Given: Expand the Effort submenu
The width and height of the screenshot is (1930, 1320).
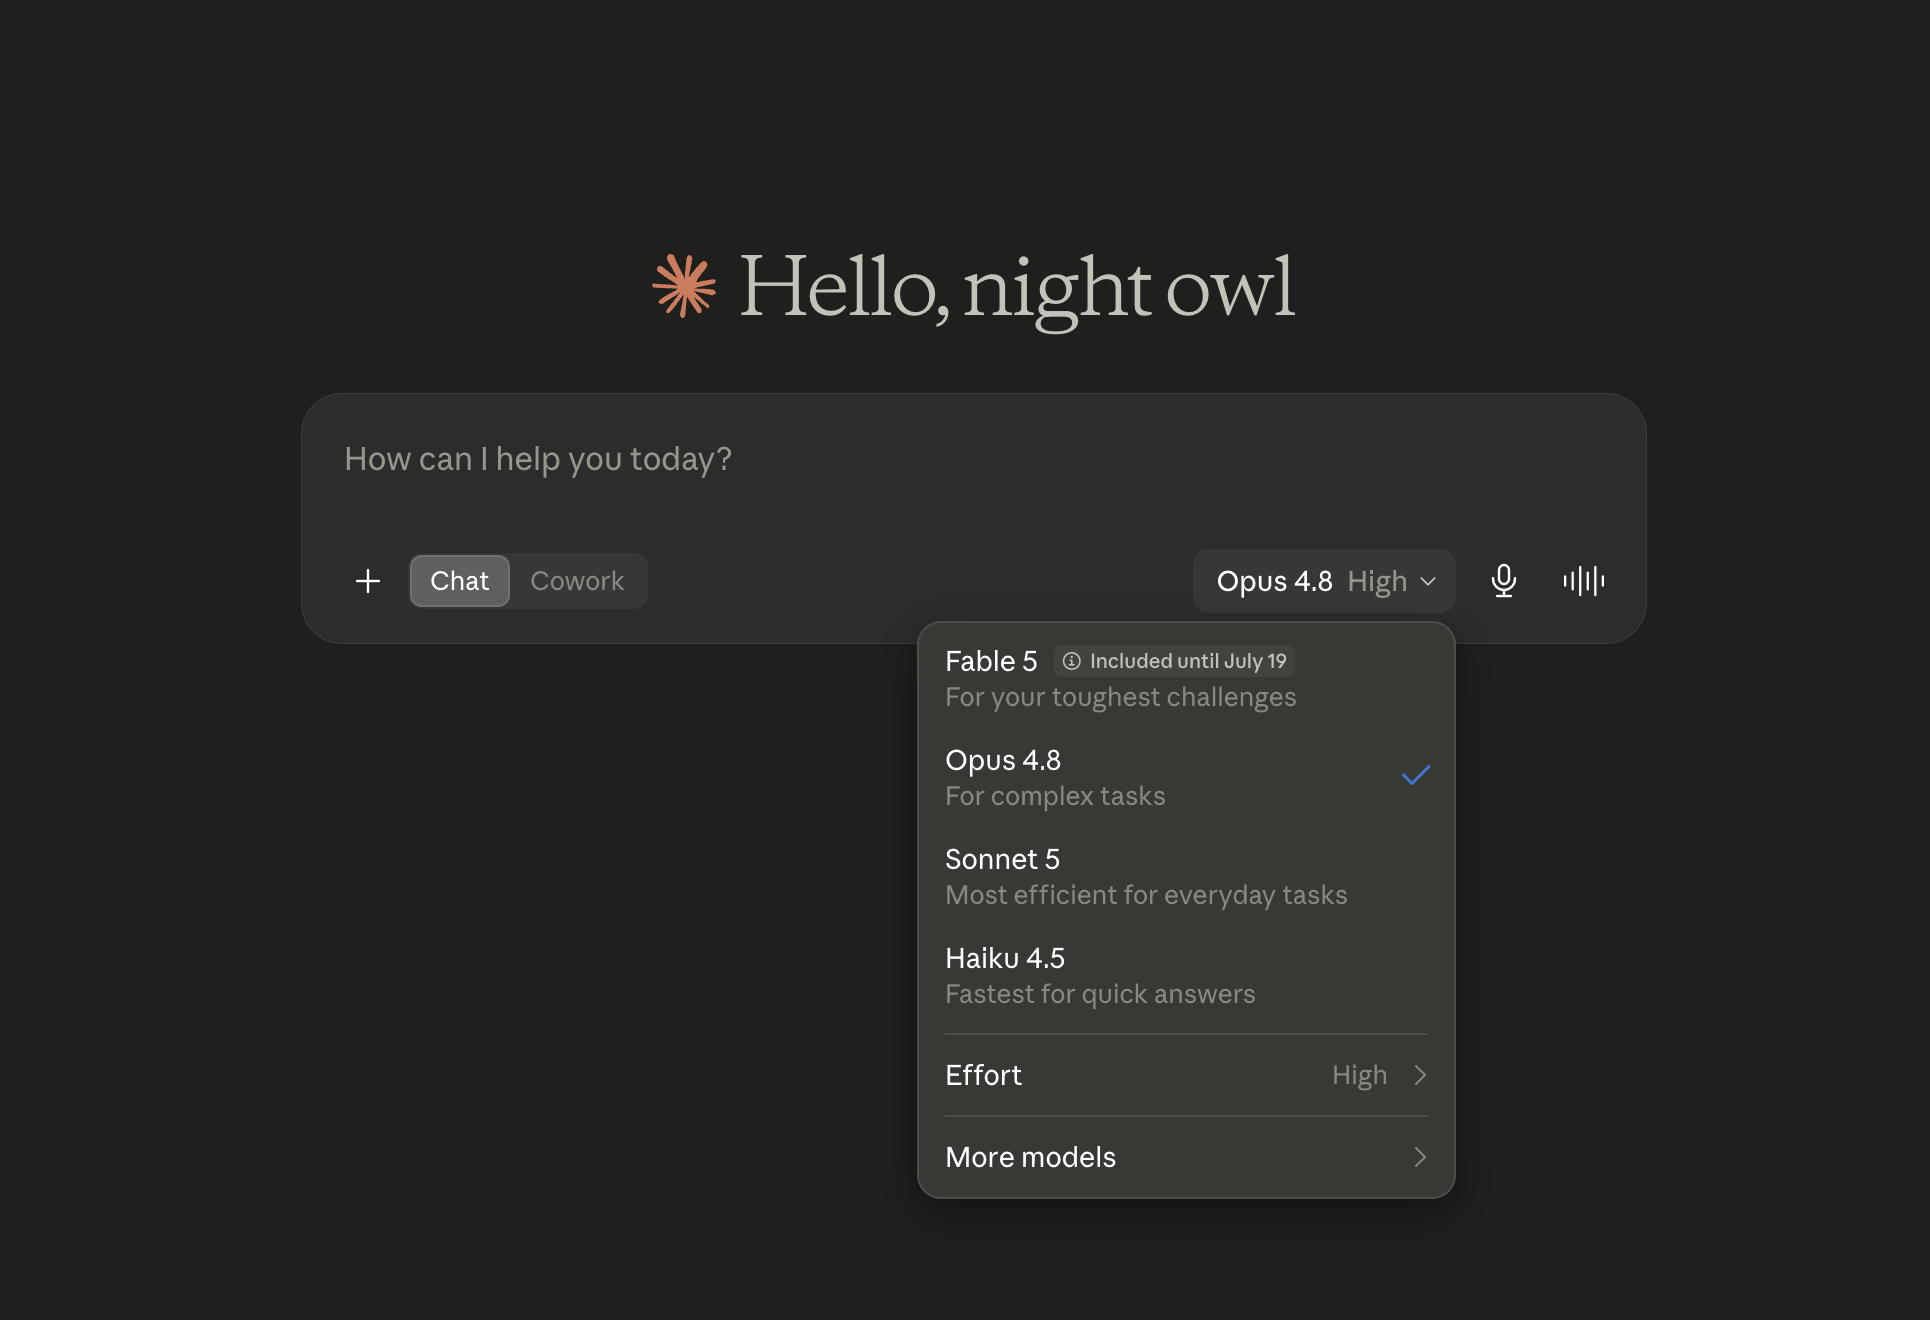Looking at the screenshot, I should coord(1186,1075).
